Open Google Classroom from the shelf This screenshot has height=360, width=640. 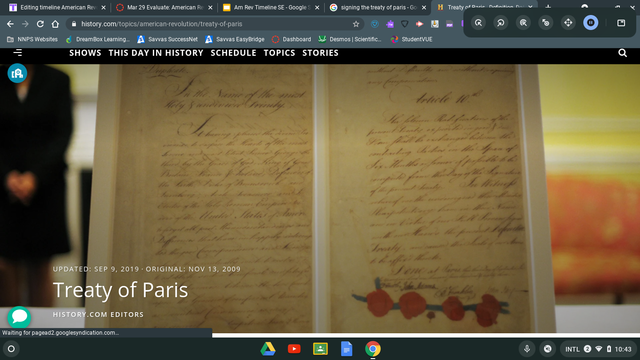coord(320,349)
